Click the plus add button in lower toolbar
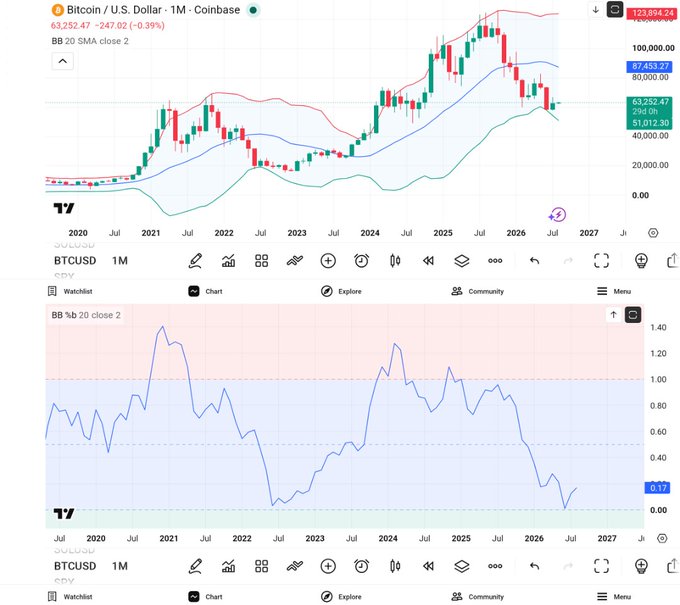This screenshot has height=605, width=680. coord(328,566)
